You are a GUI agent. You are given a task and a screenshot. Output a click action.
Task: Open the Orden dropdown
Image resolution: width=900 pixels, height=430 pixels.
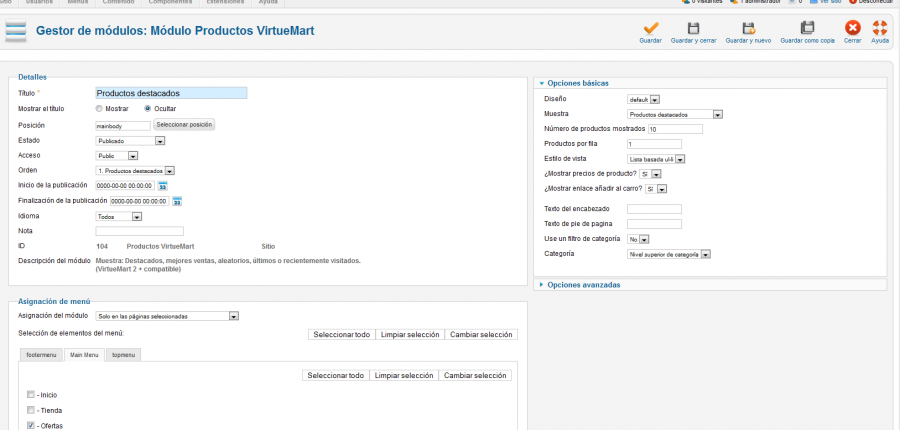click(135, 171)
